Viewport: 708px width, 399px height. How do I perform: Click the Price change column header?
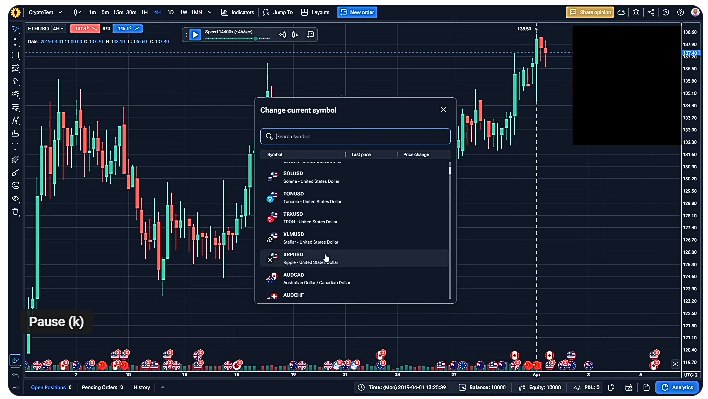(x=416, y=155)
